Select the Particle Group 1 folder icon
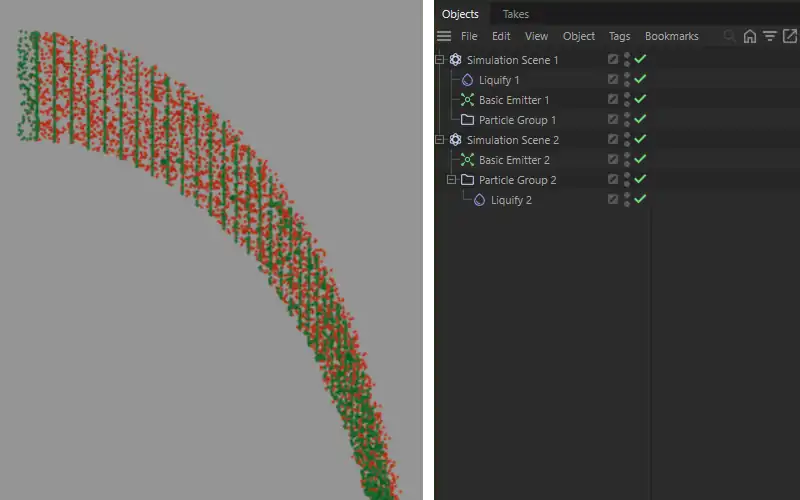800x500 pixels. (467, 120)
